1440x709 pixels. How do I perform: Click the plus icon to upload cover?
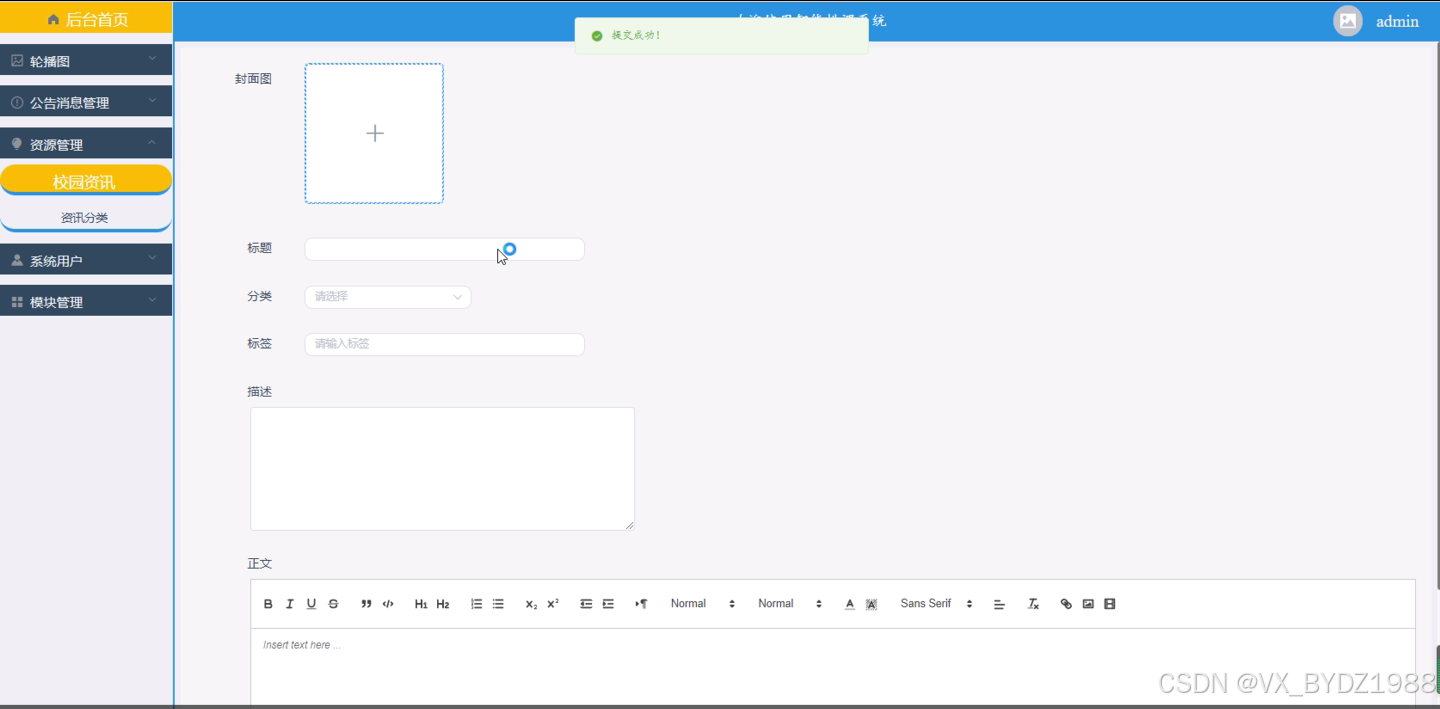pos(375,133)
